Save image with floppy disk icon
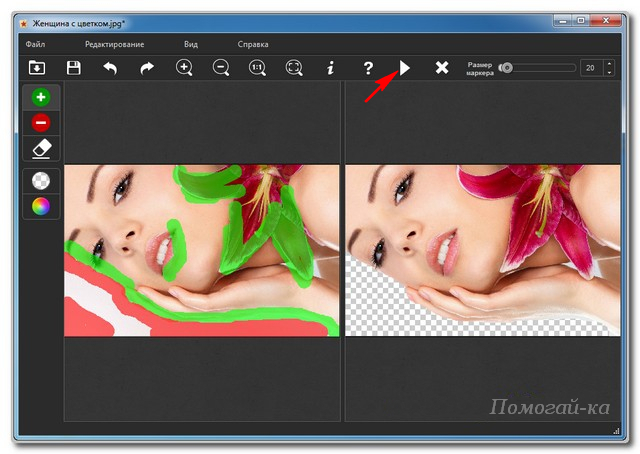The image size is (640, 454). click(x=73, y=67)
